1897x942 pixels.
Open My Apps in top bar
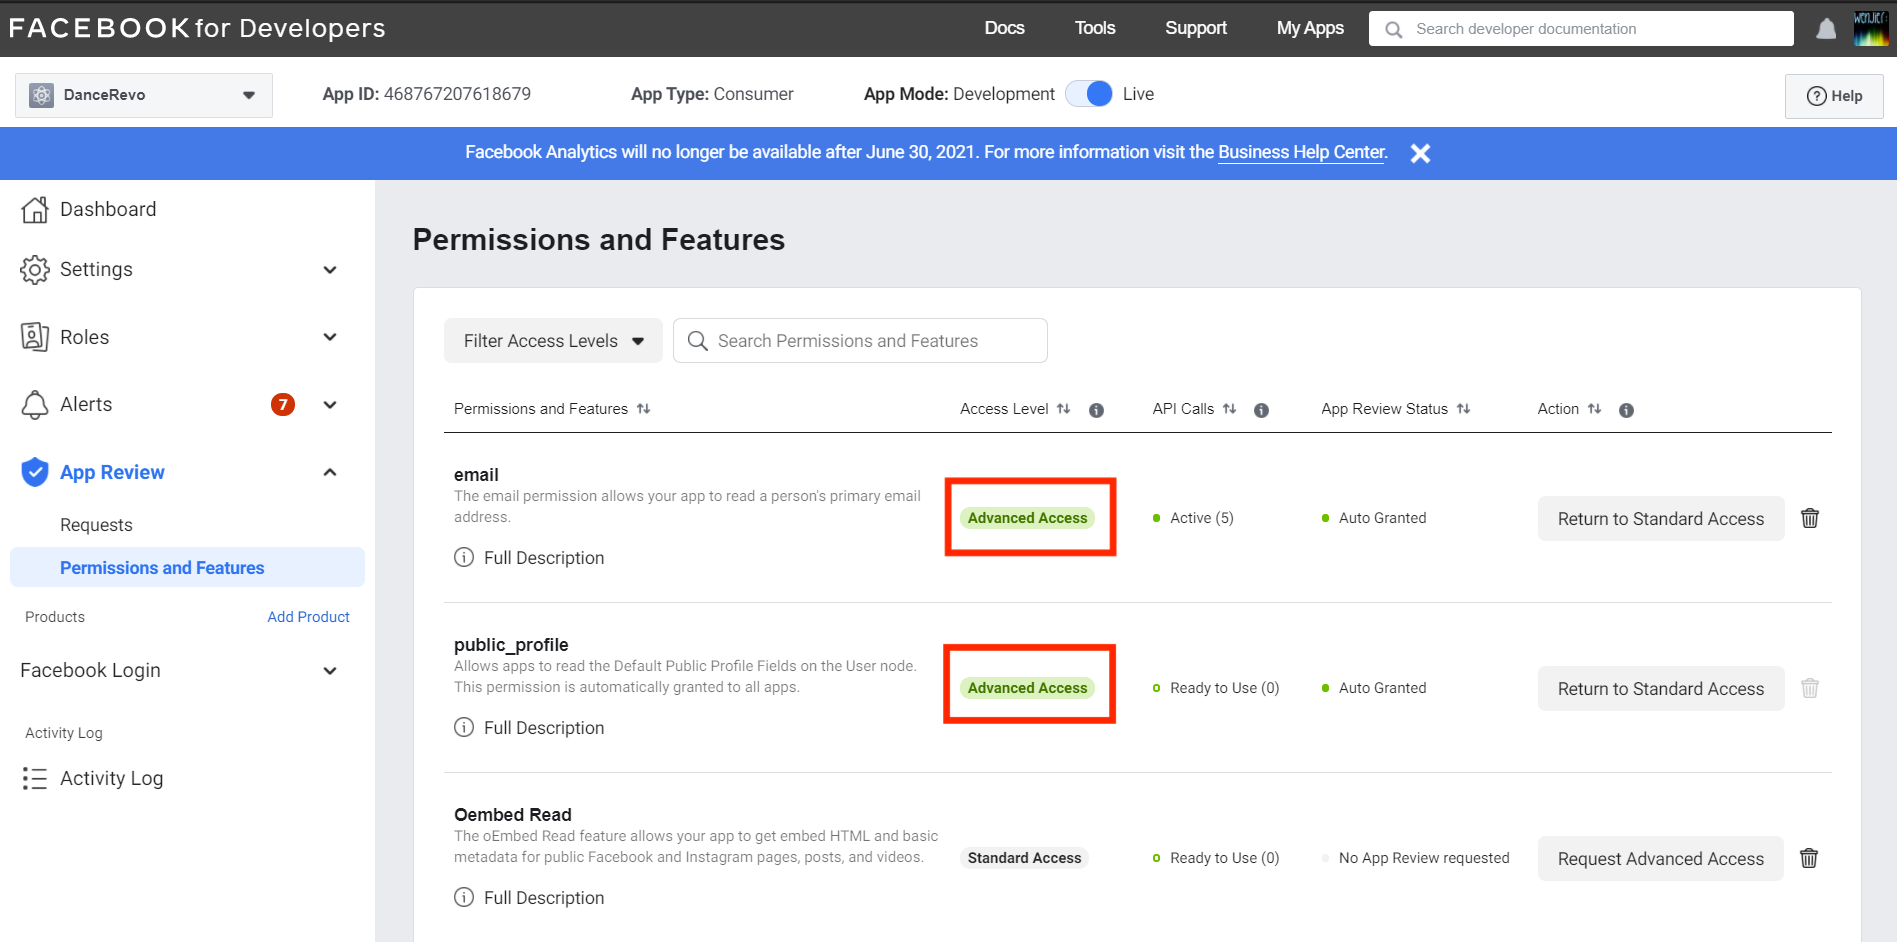[x=1310, y=28]
